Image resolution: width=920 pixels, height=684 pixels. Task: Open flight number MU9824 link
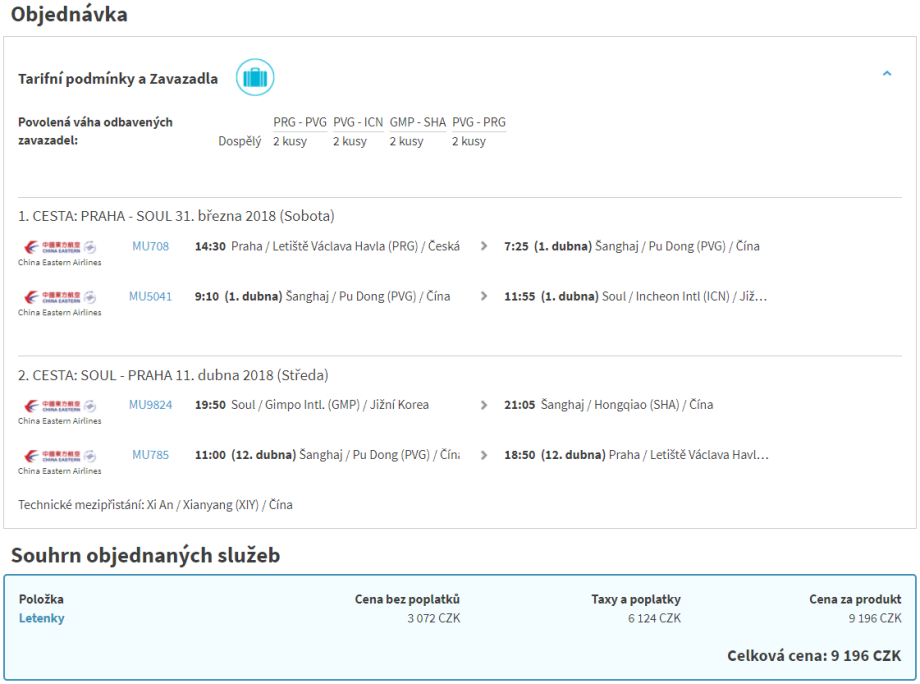point(150,405)
